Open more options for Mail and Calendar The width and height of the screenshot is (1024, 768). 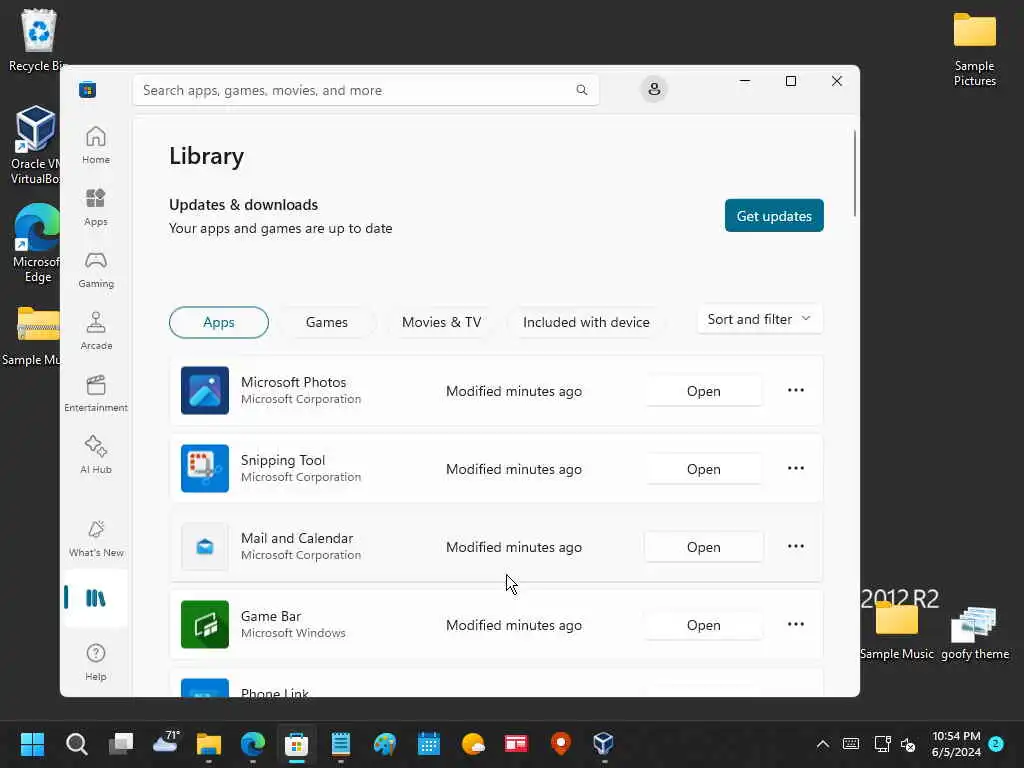pos(795,546)
